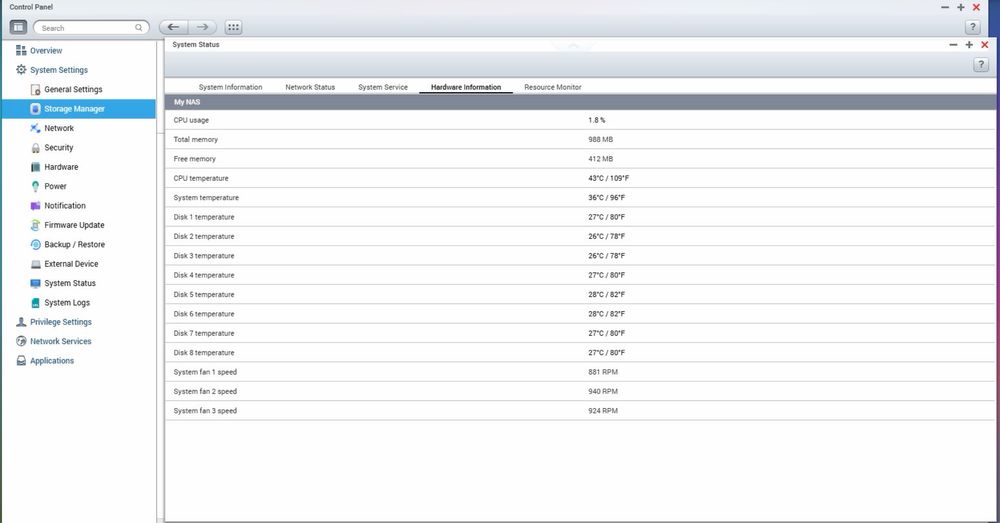Switch to the Resource Monitor tab

click(x=553, y=87)
